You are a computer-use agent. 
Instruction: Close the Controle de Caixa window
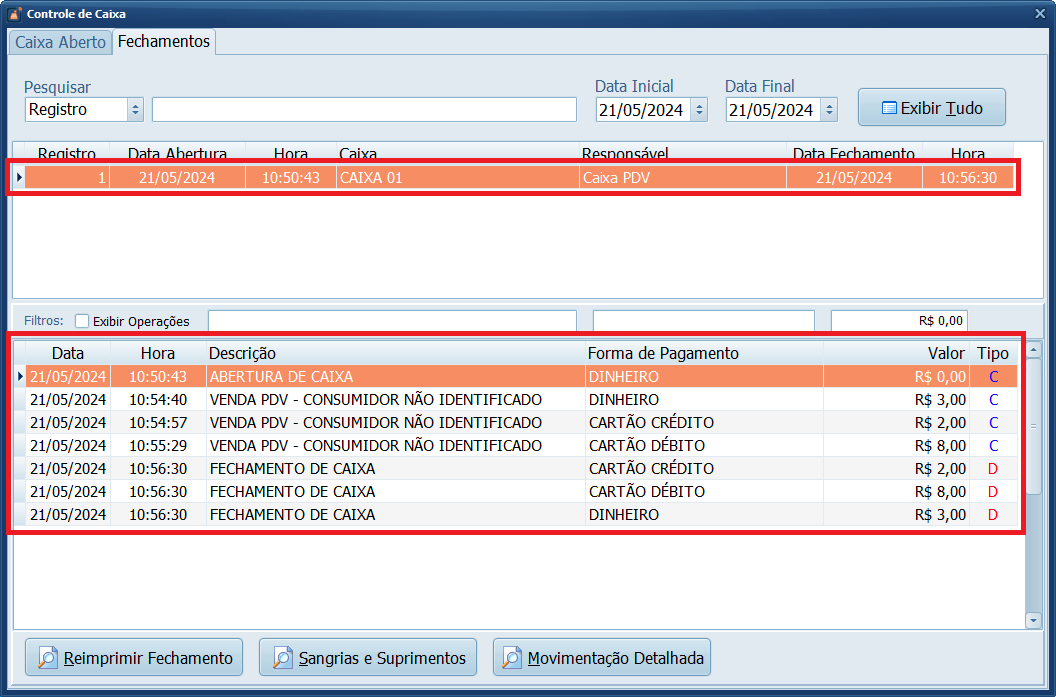(1039, 13)
